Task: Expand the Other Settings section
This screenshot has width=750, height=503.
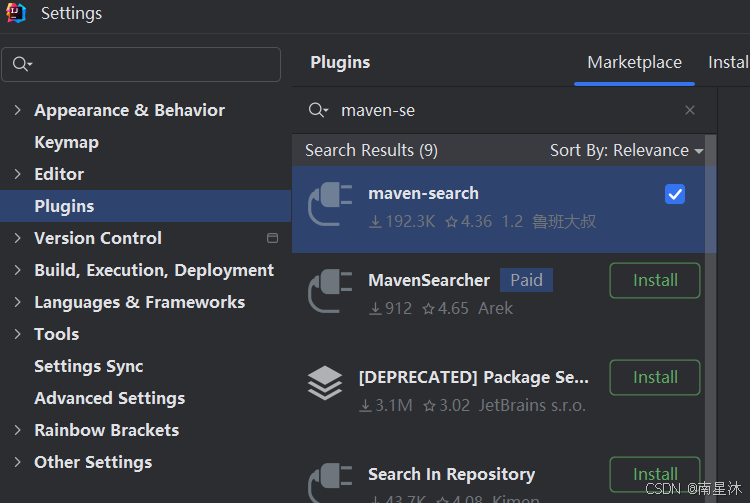Action: tap(18, 462)
